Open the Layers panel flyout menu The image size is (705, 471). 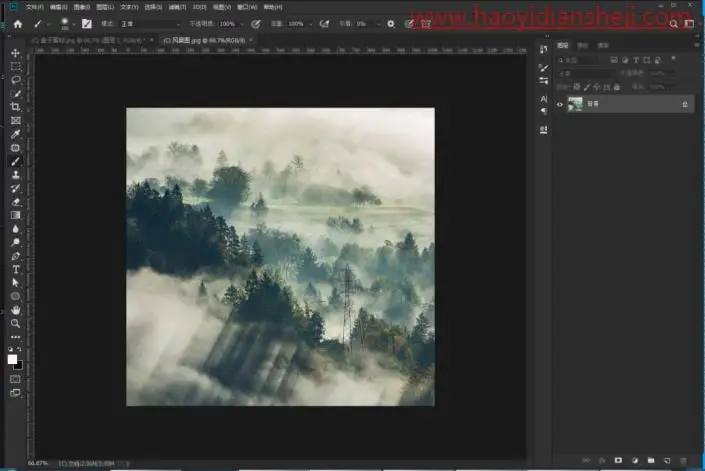click(x=697, y=45)
